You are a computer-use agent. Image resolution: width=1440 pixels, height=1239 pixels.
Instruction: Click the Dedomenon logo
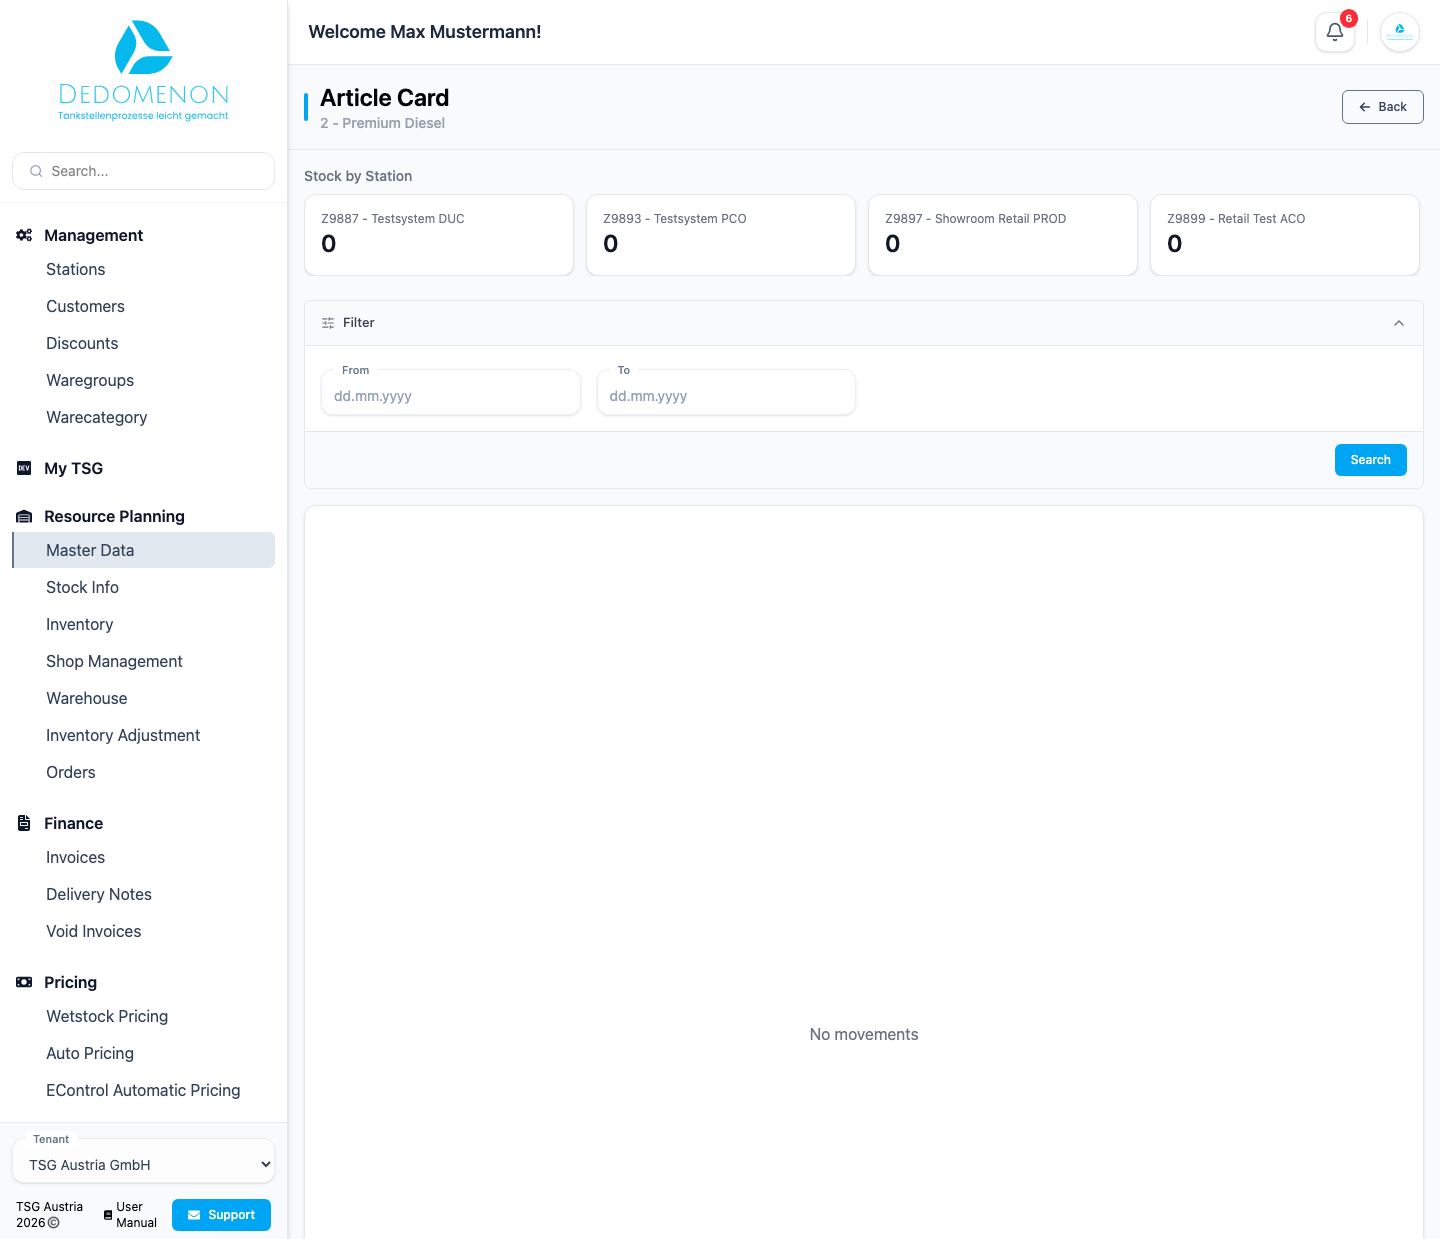[143, 70]
